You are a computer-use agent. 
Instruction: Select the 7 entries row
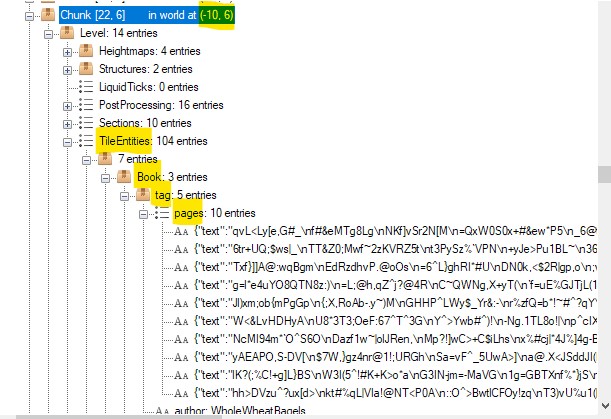(138, 159)
